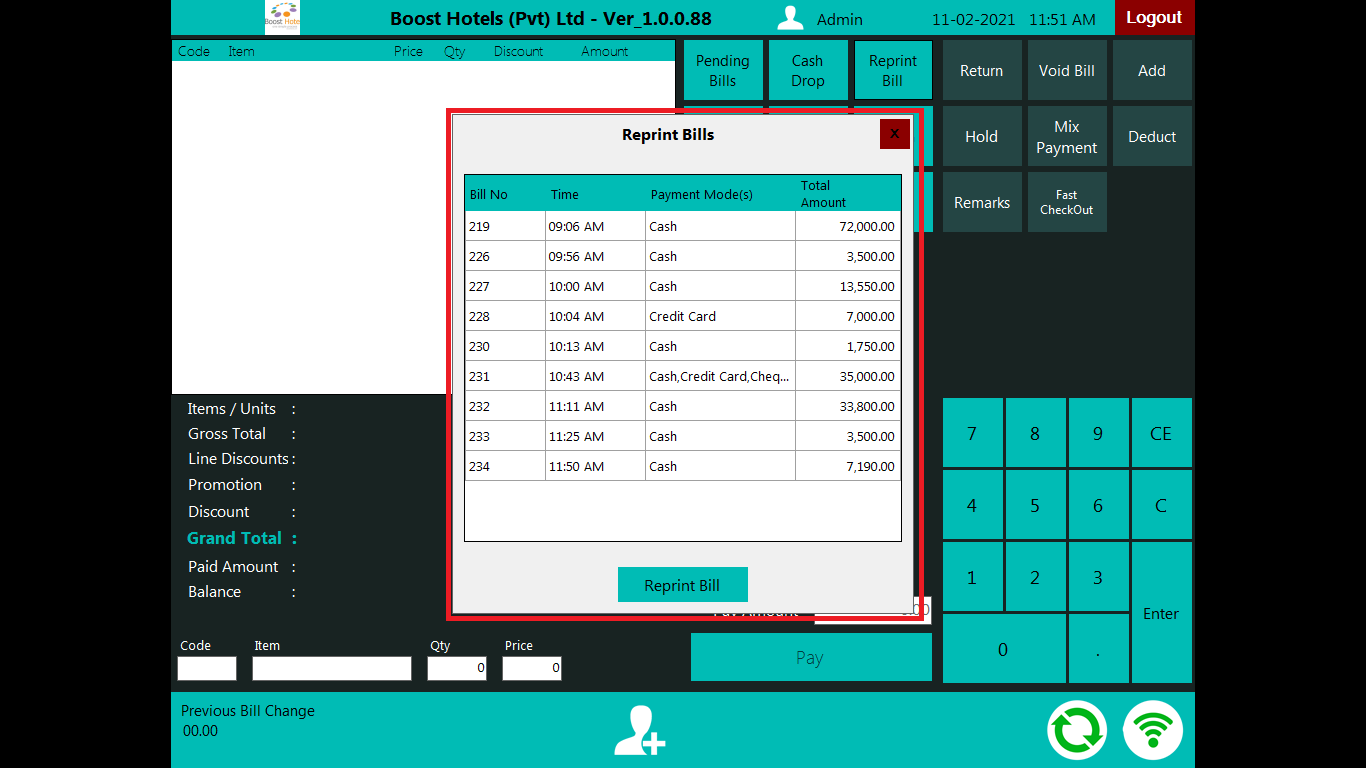Viewport: 1366px width, 768px height.
Task: Close the Reprint Bills dialog
Action: click(894, 134)
